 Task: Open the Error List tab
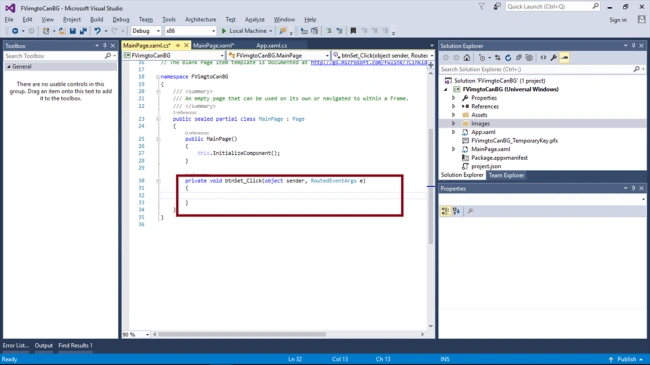click(16, 346)
